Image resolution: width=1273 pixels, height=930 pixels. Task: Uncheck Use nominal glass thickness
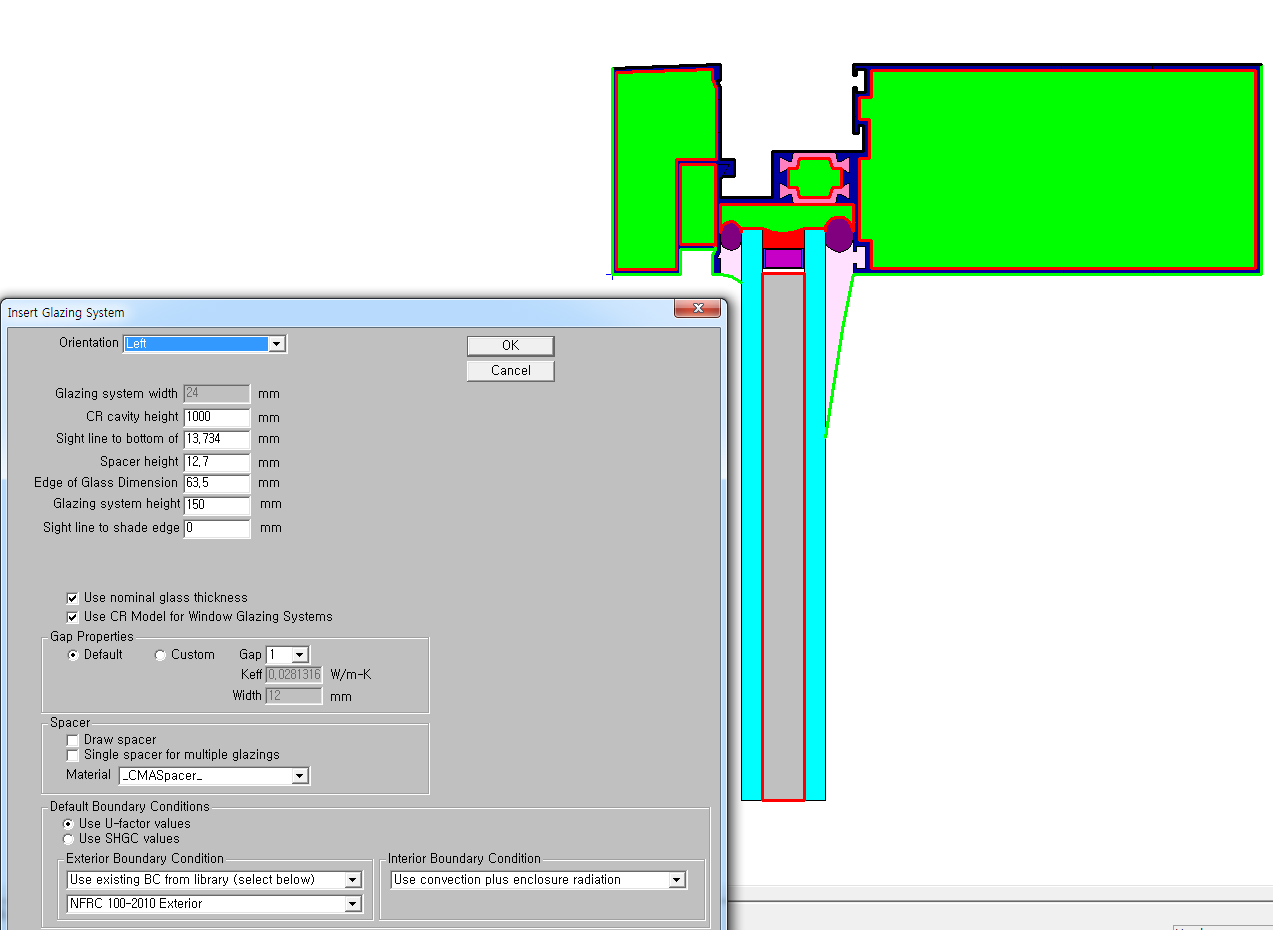tap(72, 598)
